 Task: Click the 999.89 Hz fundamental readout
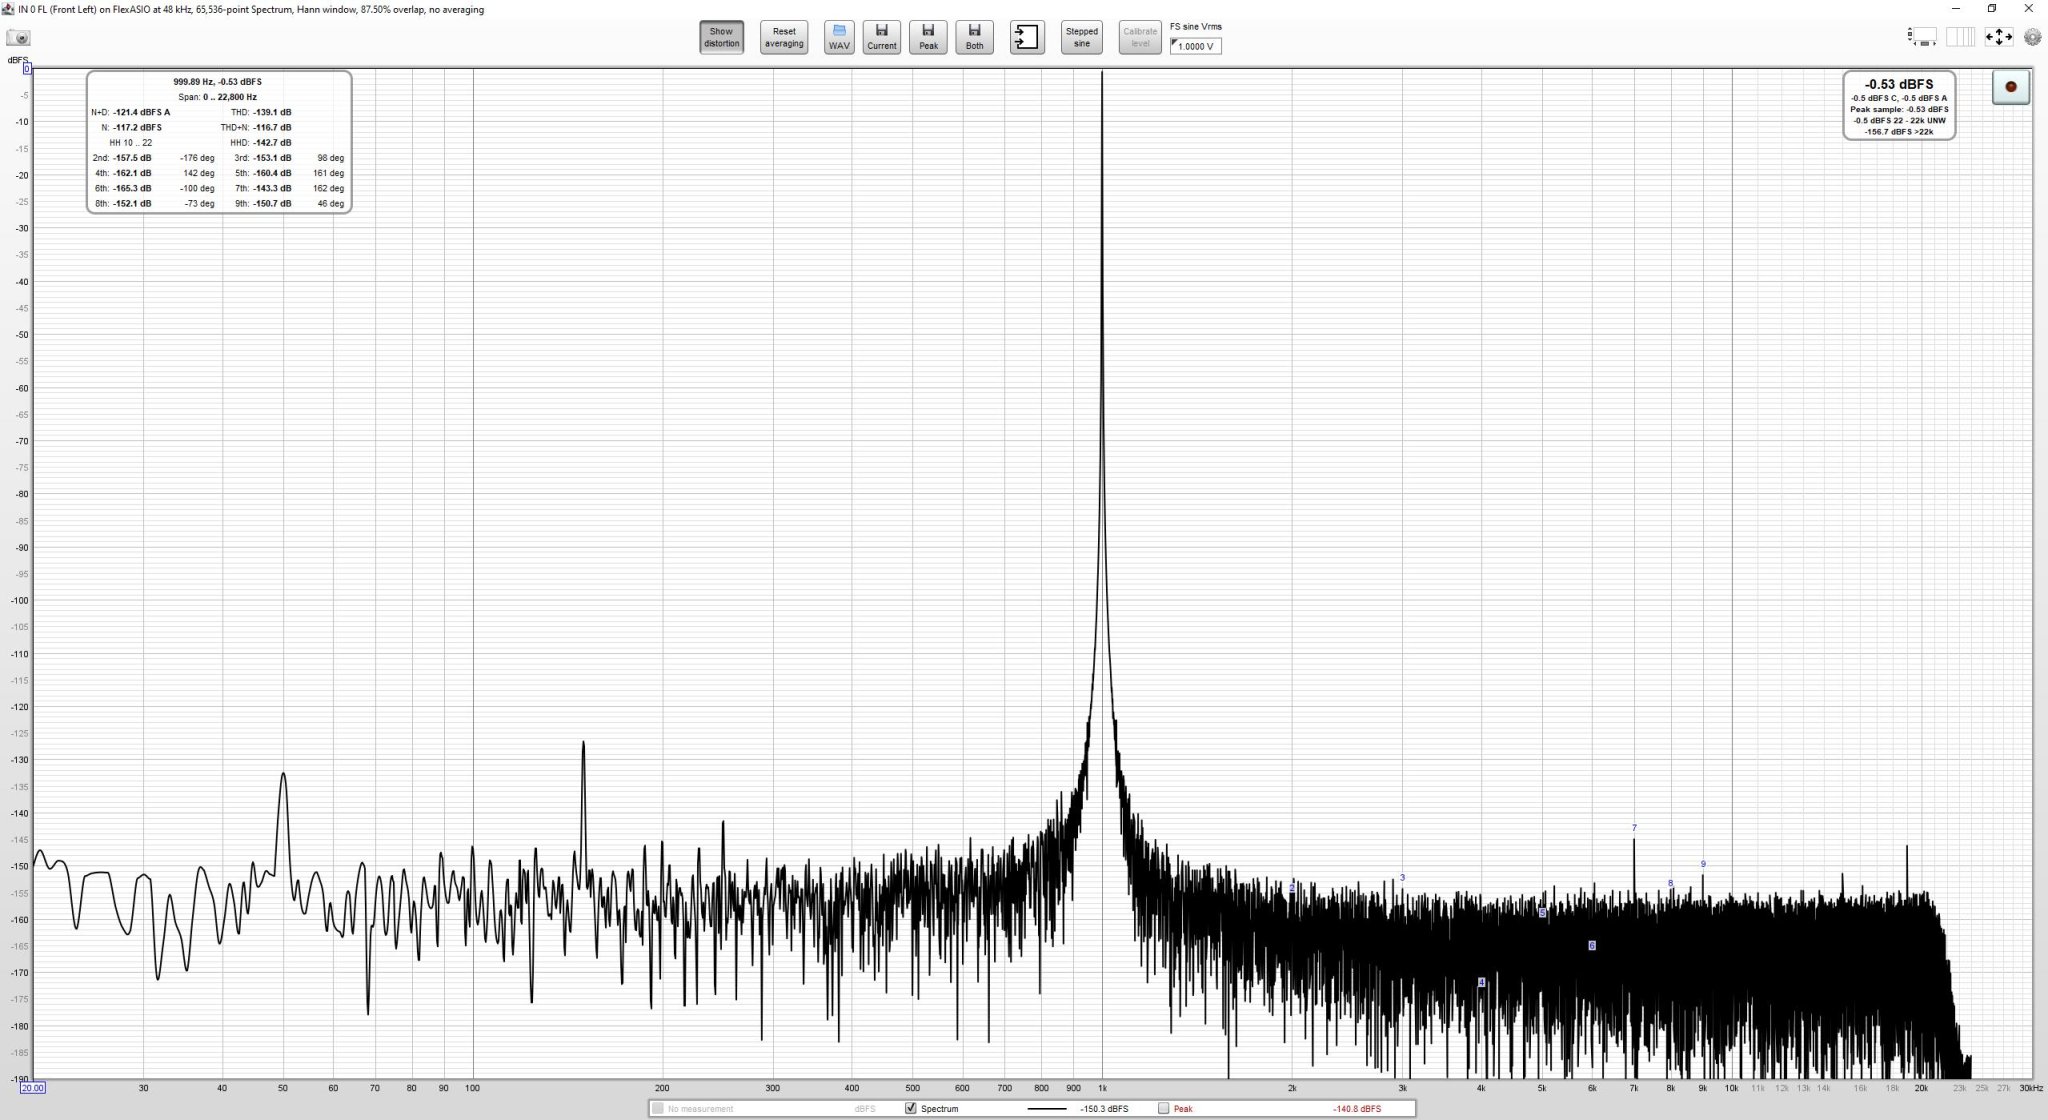[218, 82]
